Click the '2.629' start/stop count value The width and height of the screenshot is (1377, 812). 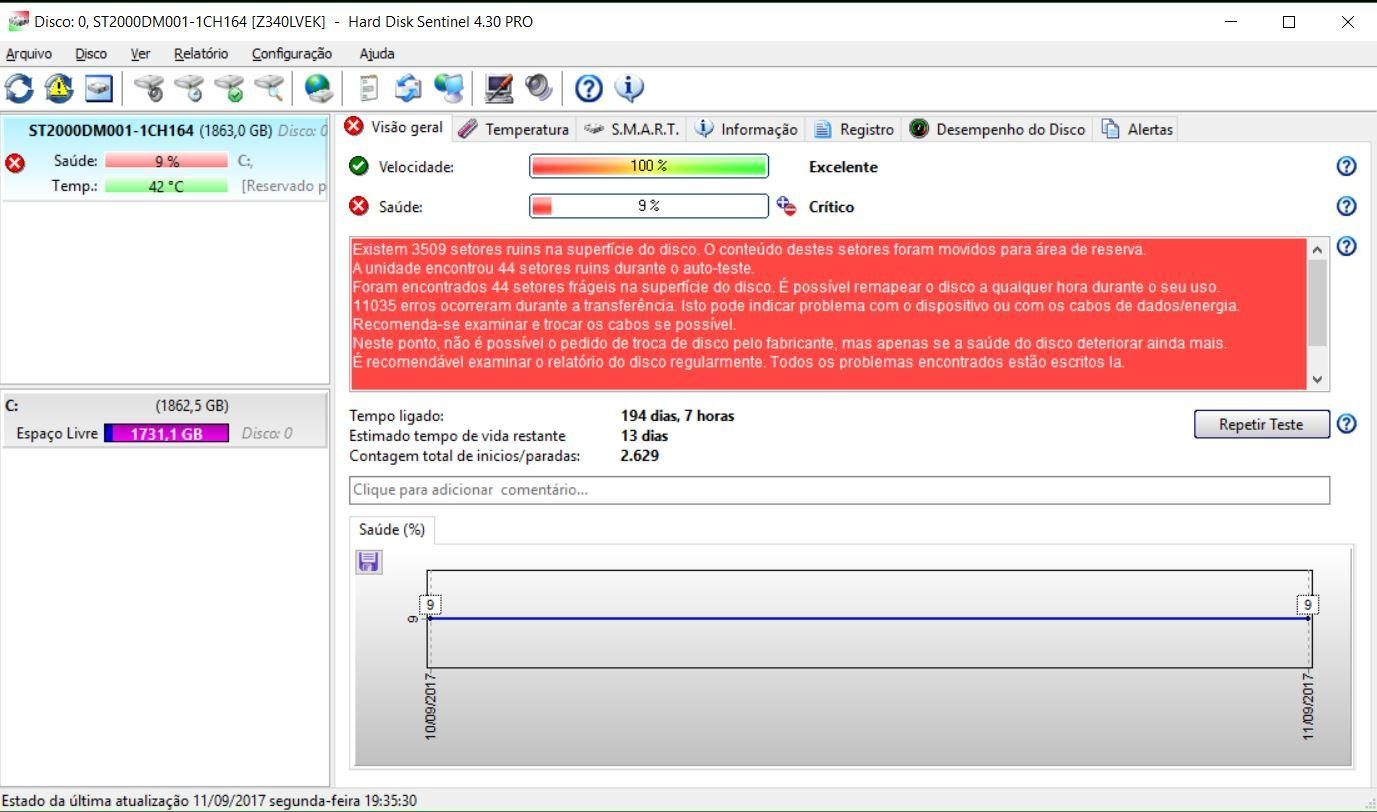[639, 456]
